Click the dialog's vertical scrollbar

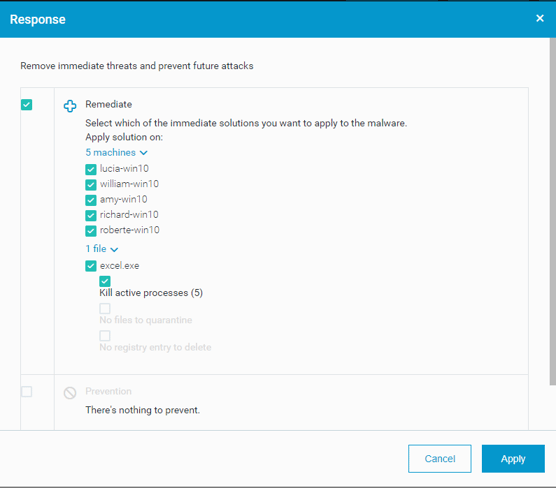[553, 212]
